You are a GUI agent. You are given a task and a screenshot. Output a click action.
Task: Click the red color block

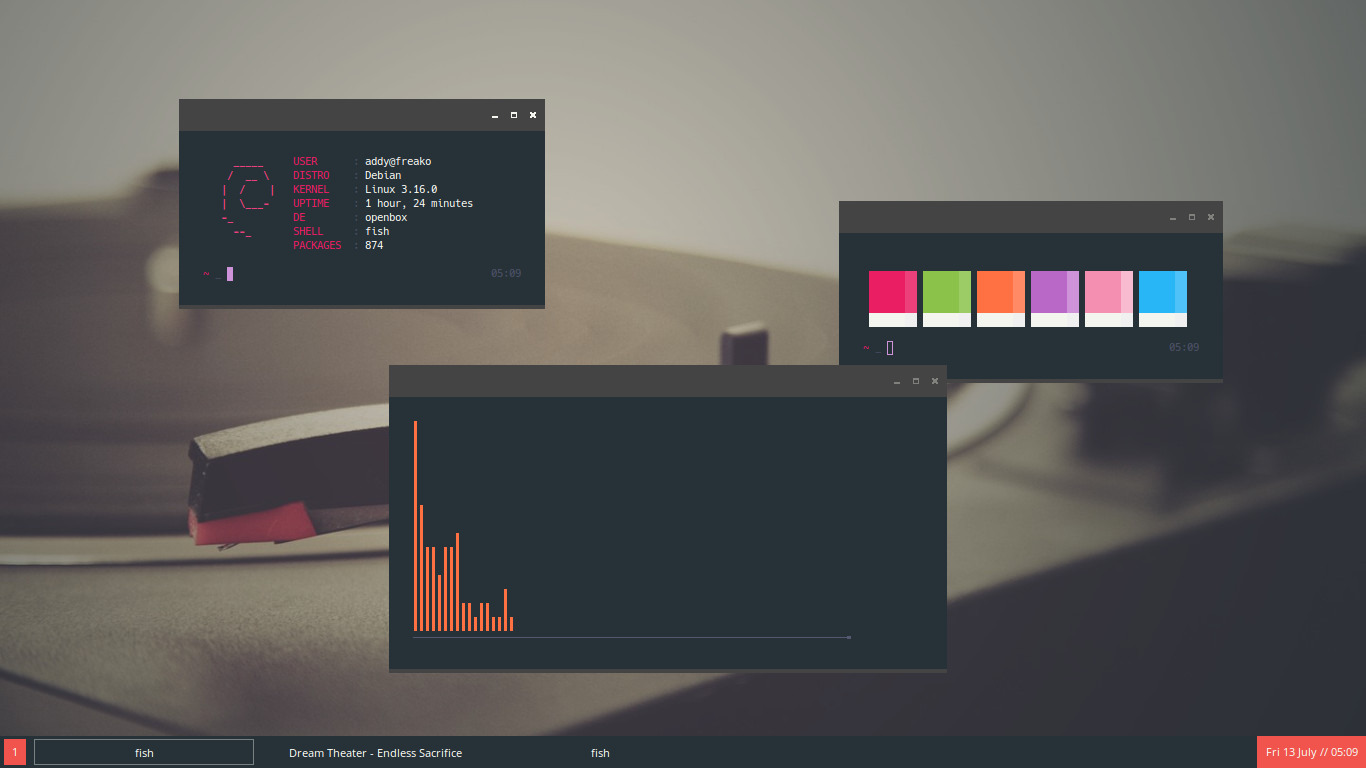(893, 299)
